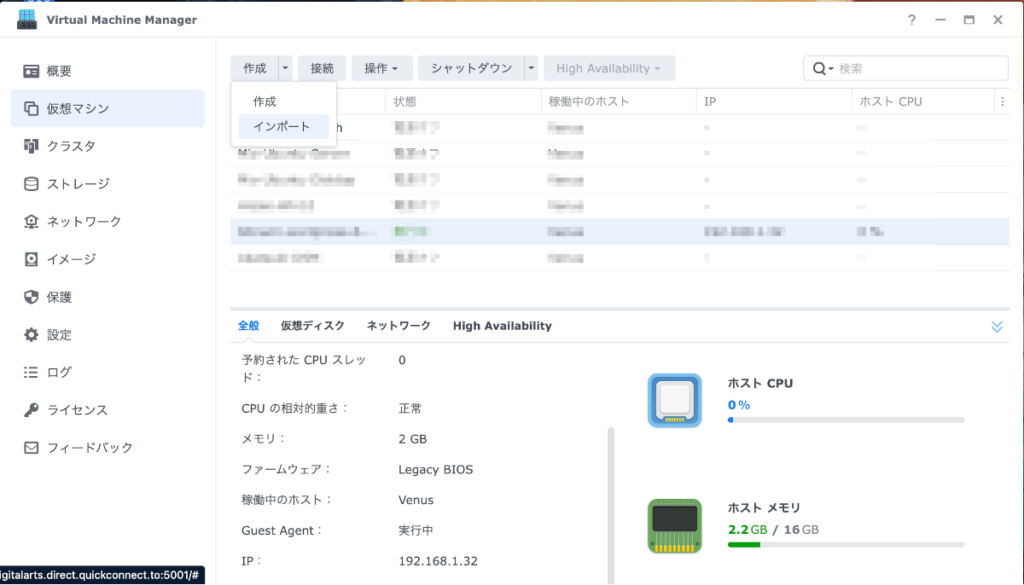Switch to the 全般 tab
Image resolution: width=1024 pixels, height=585 pixels.
point(249,326)
